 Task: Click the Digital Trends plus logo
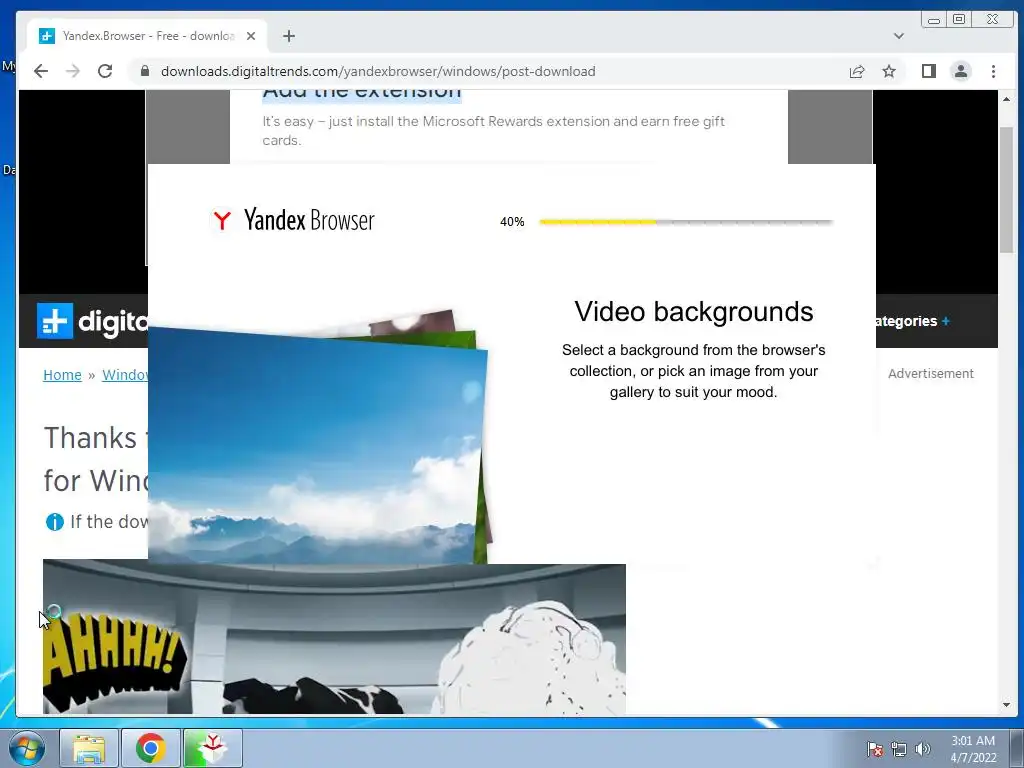55,321
